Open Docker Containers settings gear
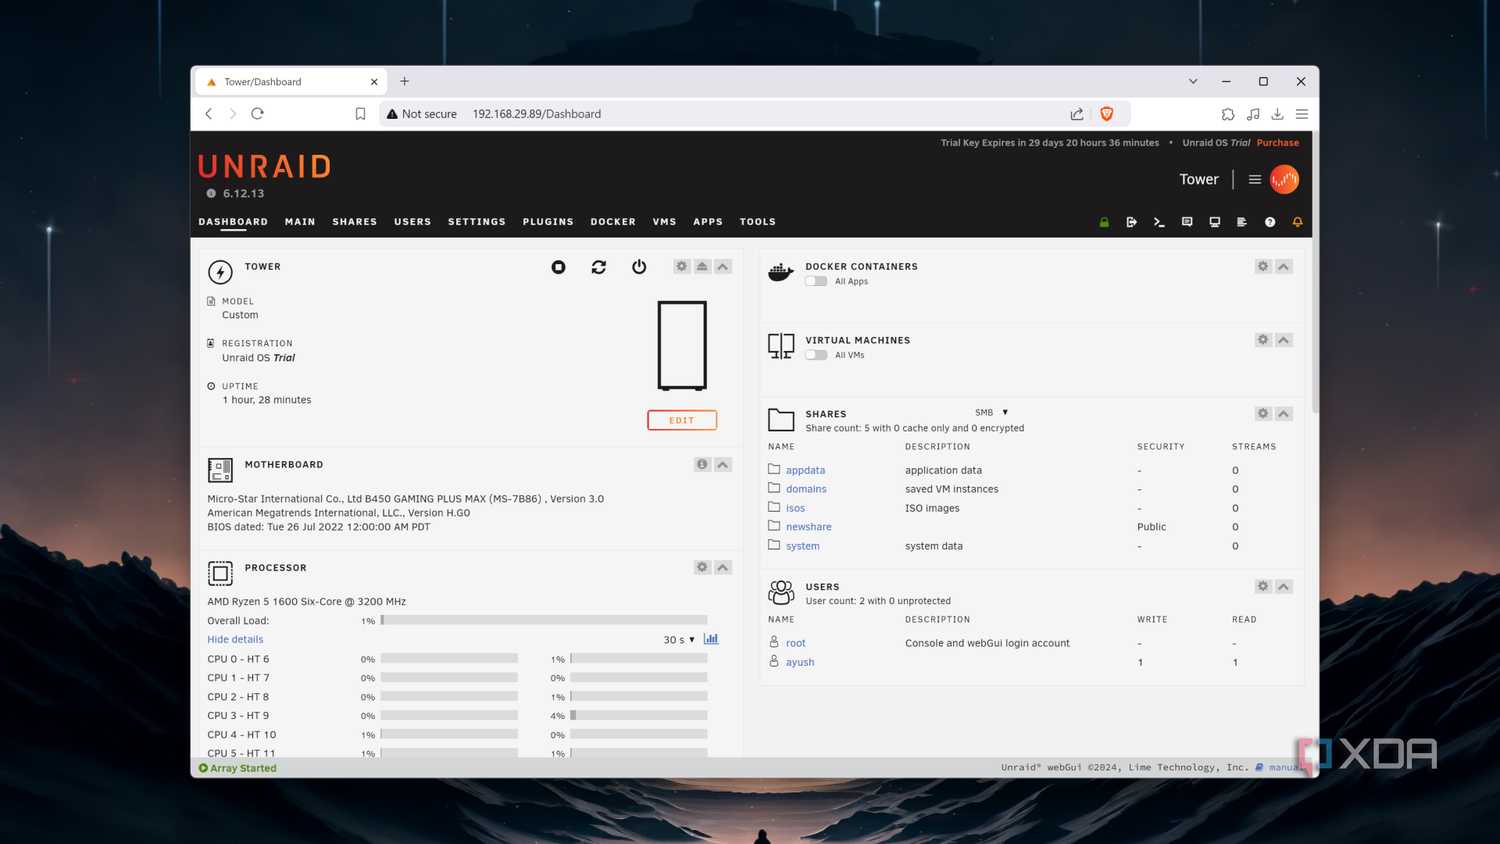Screen dimensions: 1500x844 coord(1263,266)
